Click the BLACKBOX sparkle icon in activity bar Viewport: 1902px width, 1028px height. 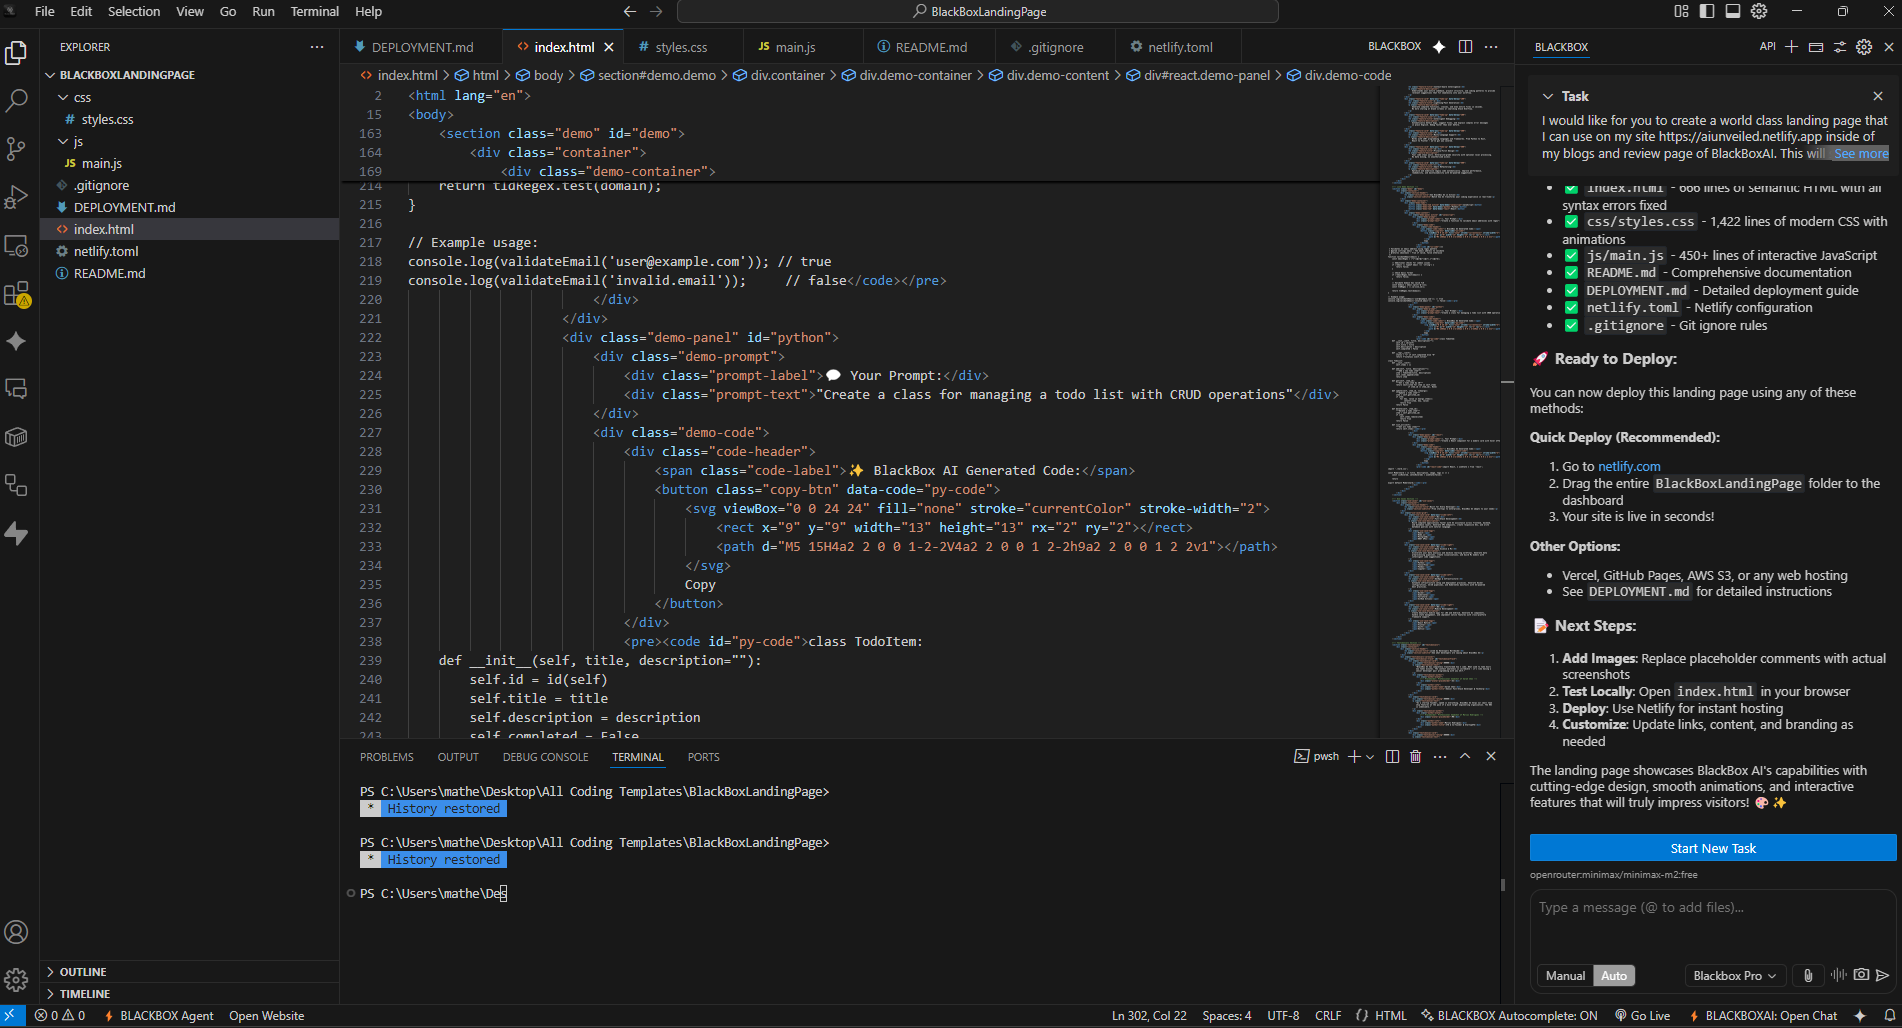click(16, 341)
